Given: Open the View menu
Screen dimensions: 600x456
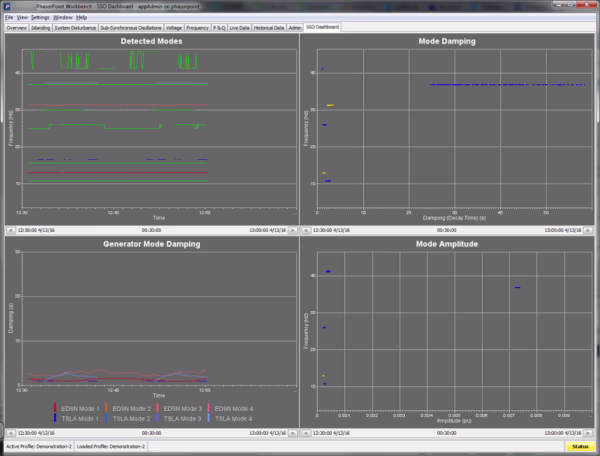Looking at the screenshot, I should (22, 18).
